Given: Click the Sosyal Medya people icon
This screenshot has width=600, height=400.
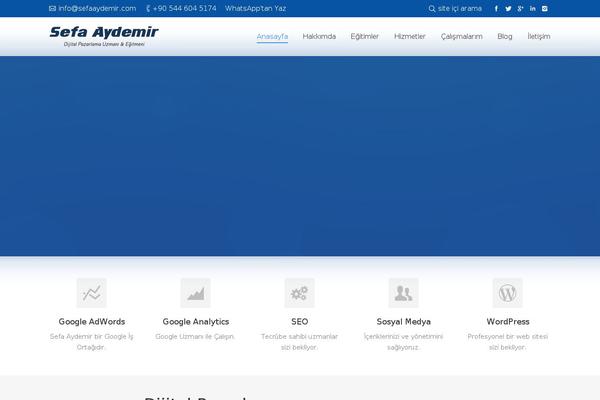Looking at the screenshot, I should coord(404,293).
